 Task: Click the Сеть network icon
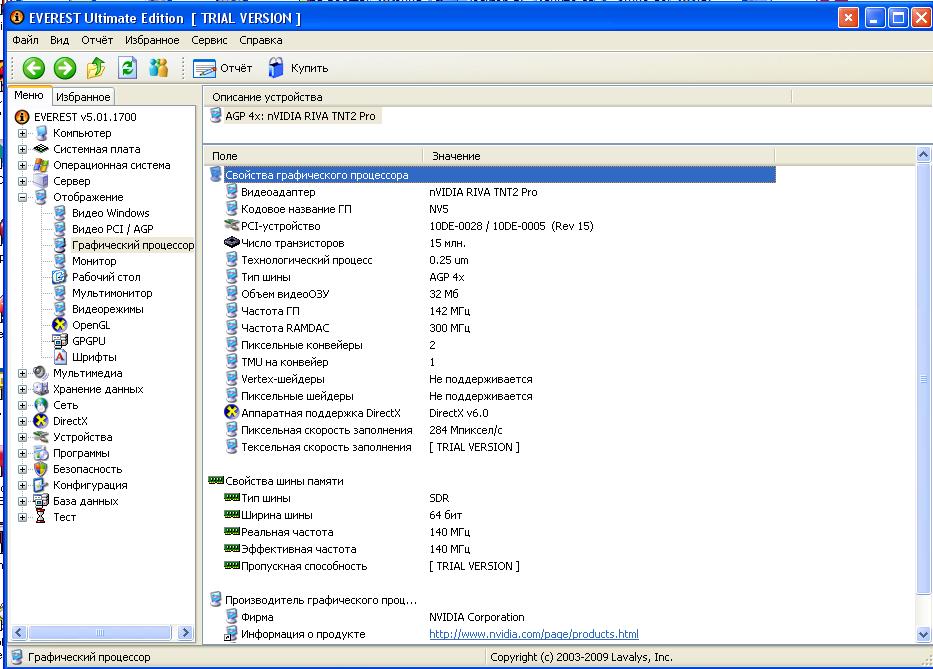coord(40,405)
